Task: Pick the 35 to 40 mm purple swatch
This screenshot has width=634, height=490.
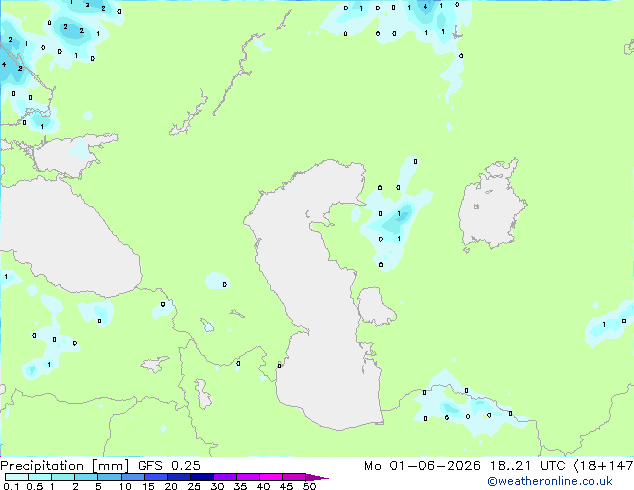Action: pos(247,477)
